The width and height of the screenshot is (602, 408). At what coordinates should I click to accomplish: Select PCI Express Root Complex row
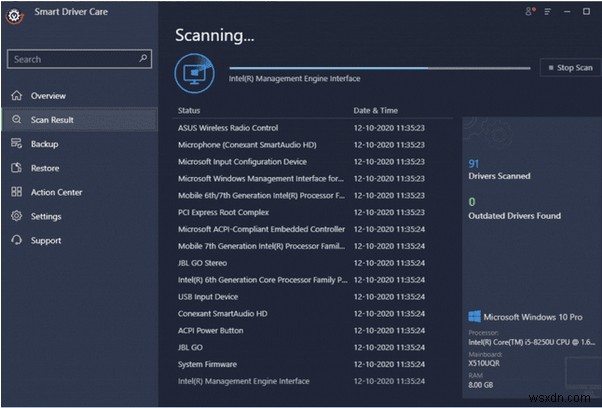pyautogui.click(x=313, y=212)
